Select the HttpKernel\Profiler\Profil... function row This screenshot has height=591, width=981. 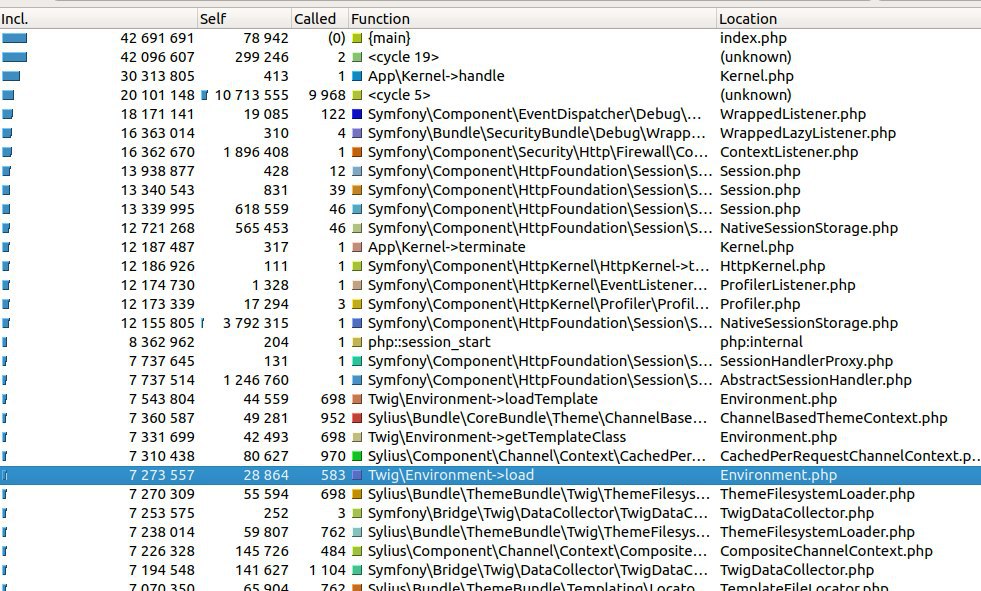pos(490,304)
